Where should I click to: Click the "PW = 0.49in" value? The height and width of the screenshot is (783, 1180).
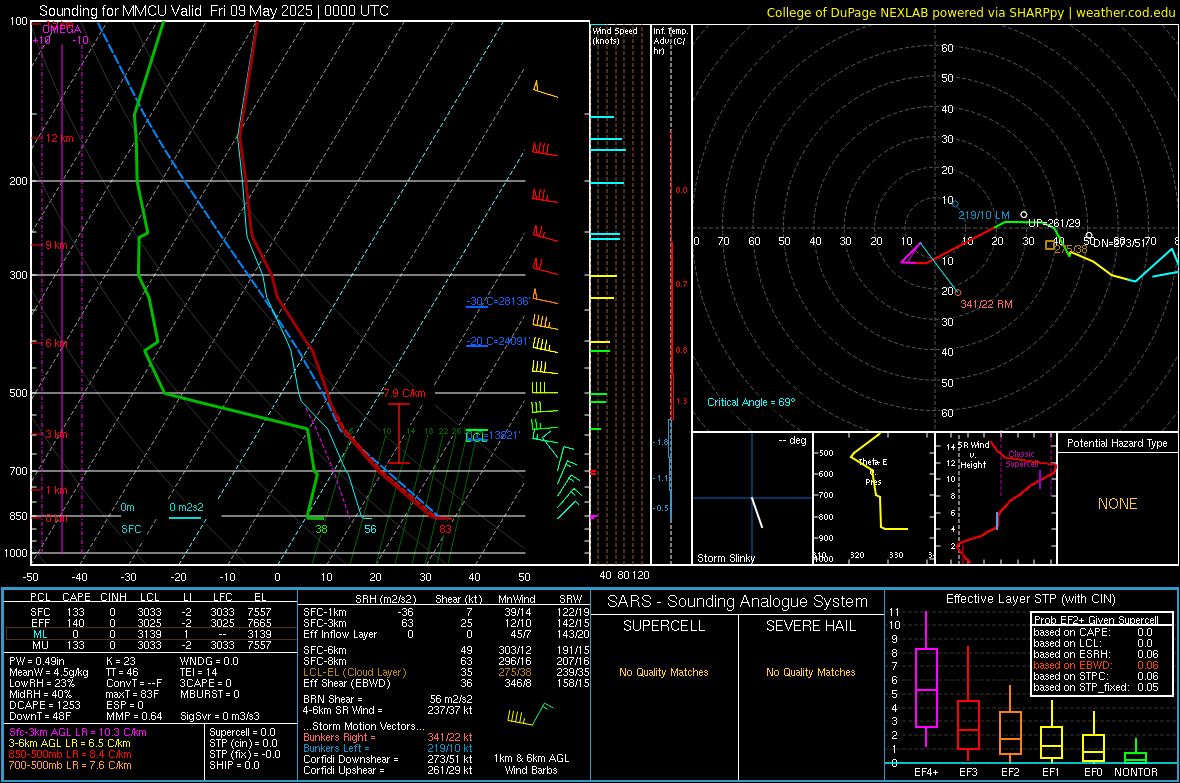(x=37, y=661)
